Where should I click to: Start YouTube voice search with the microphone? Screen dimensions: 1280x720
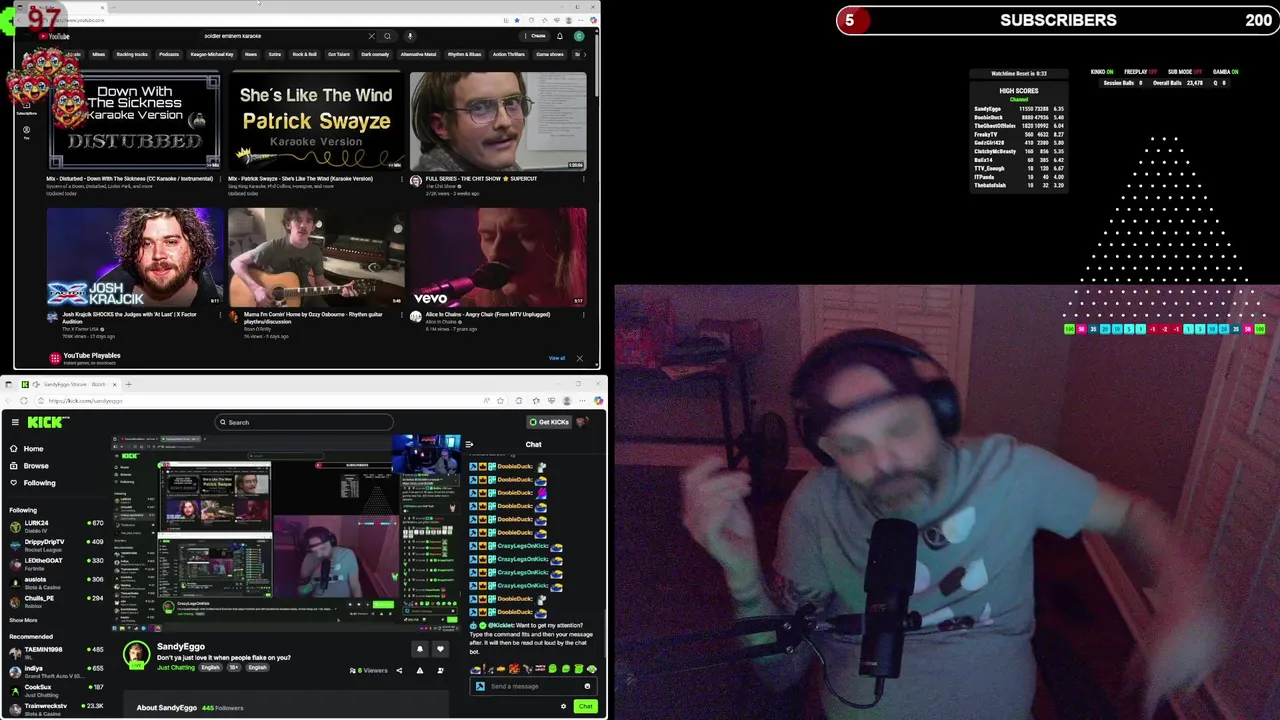(x=410, y=36)
